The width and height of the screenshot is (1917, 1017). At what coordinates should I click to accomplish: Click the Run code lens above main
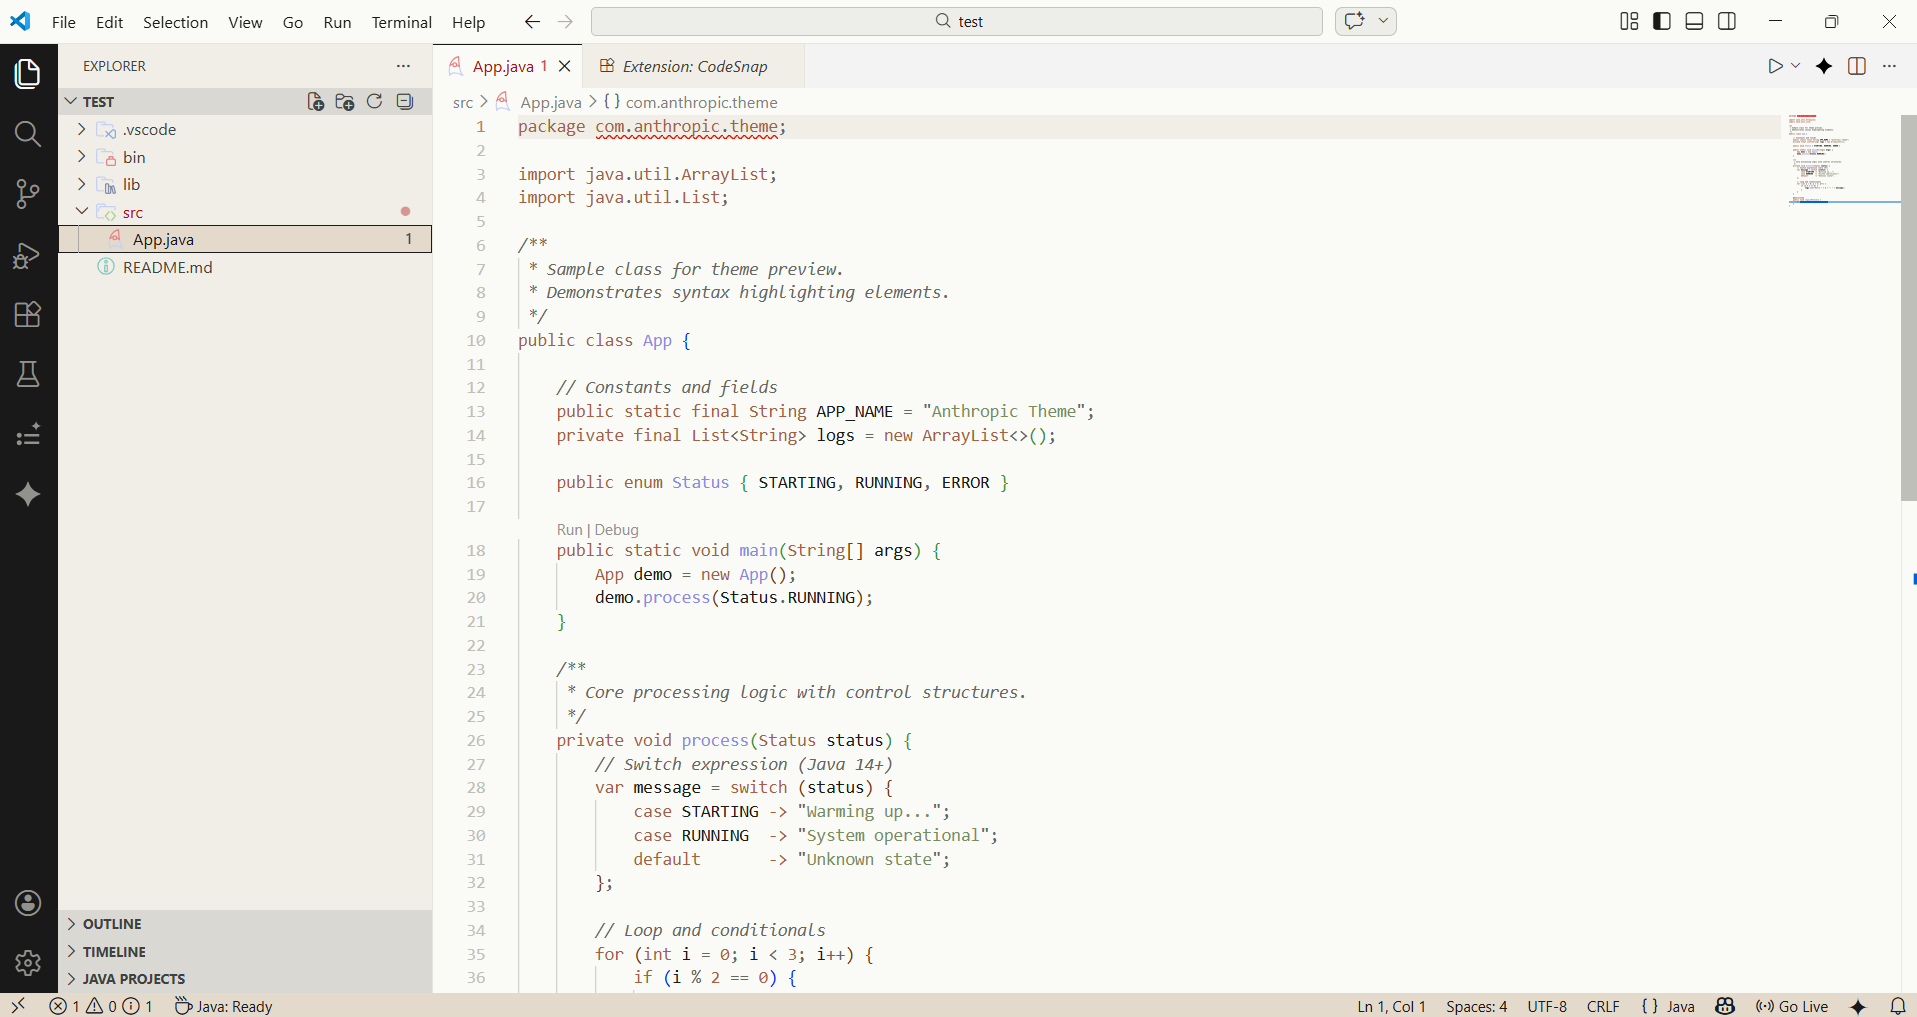click(569, 530)
